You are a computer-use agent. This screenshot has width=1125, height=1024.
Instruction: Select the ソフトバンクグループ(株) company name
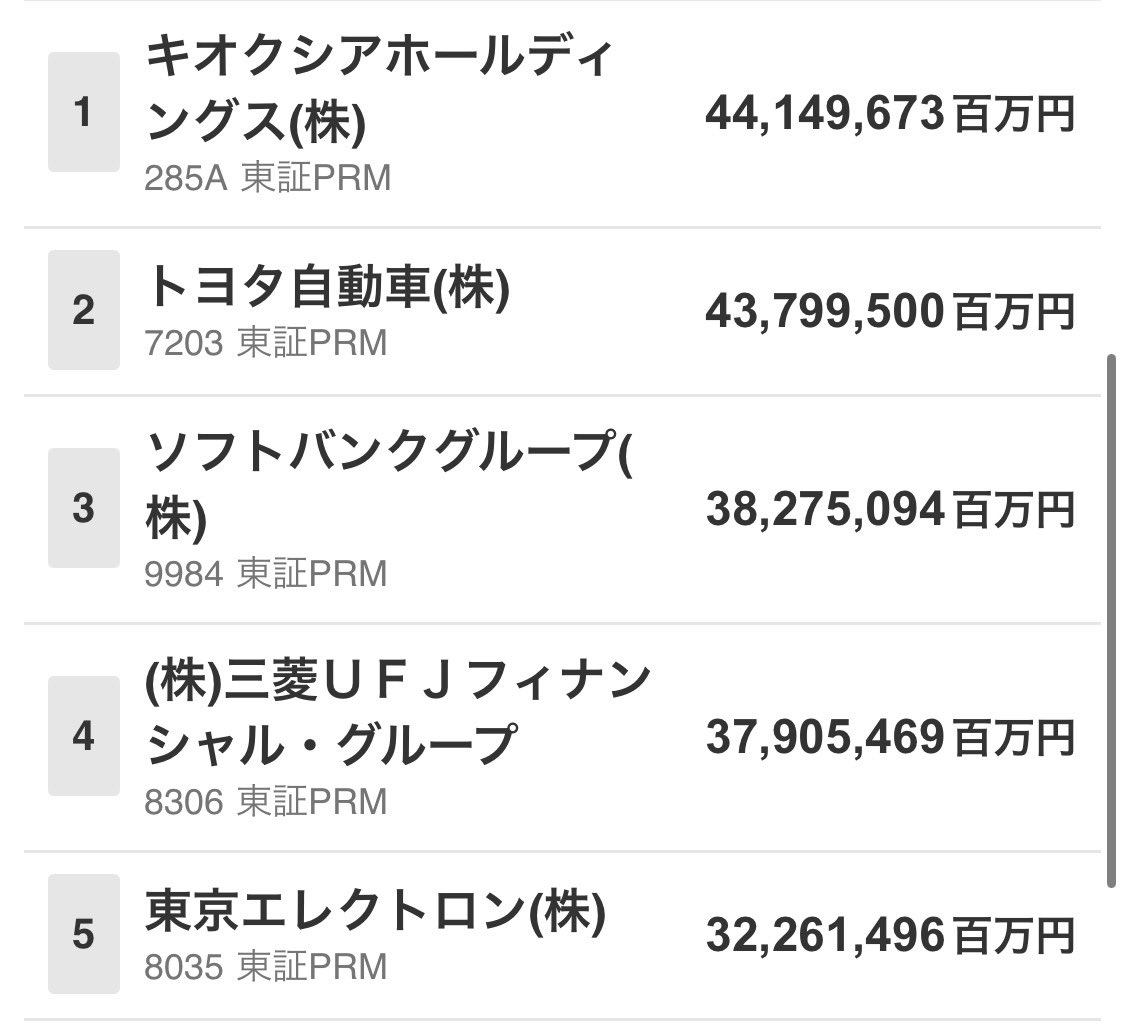pyautogui.click(x=389, y=484)
